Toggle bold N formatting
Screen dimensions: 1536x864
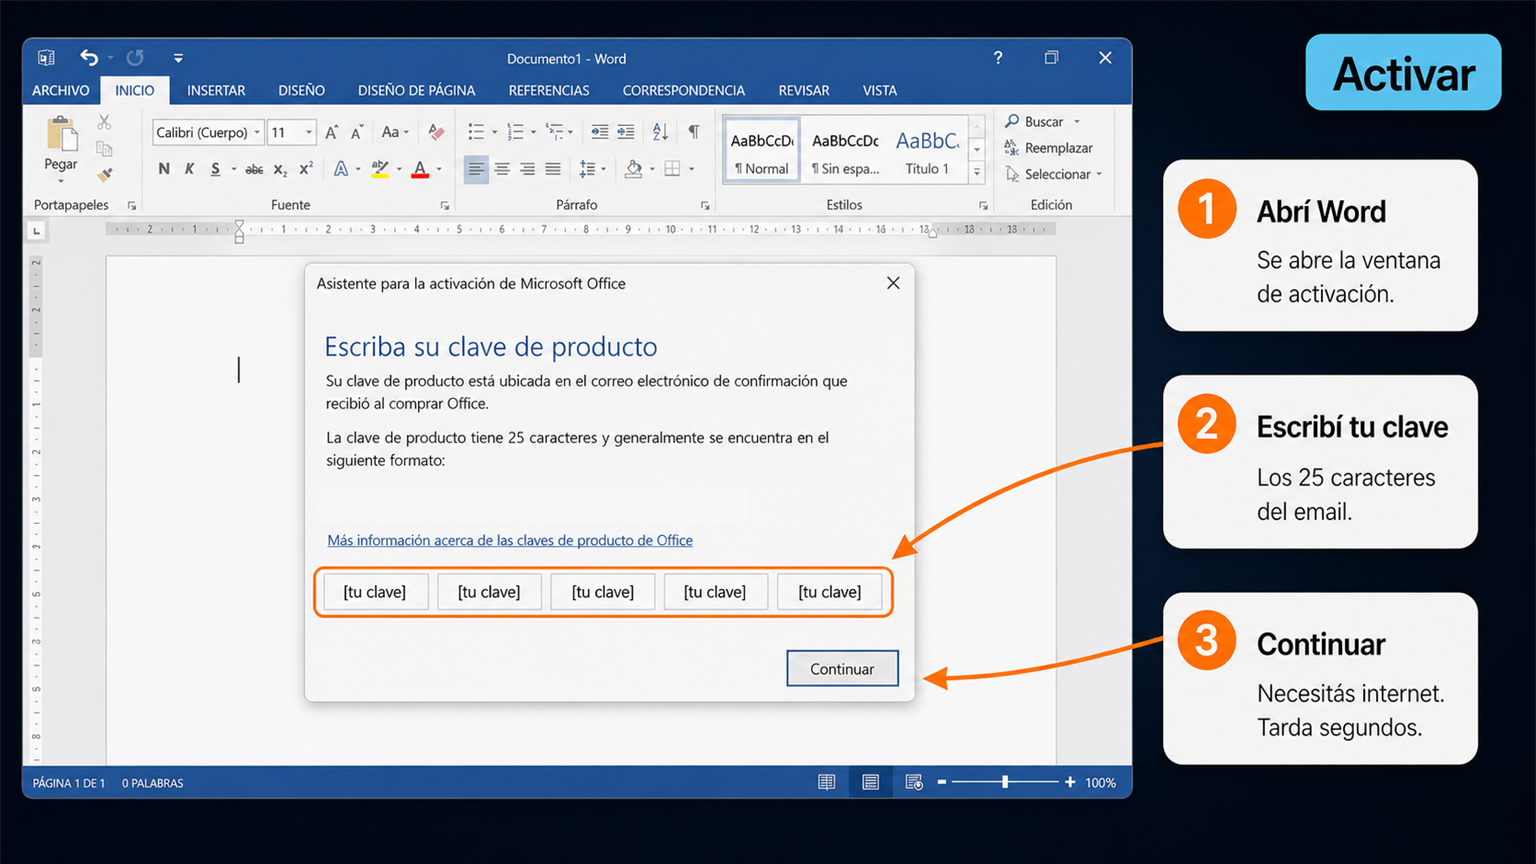tap(164, 169)
